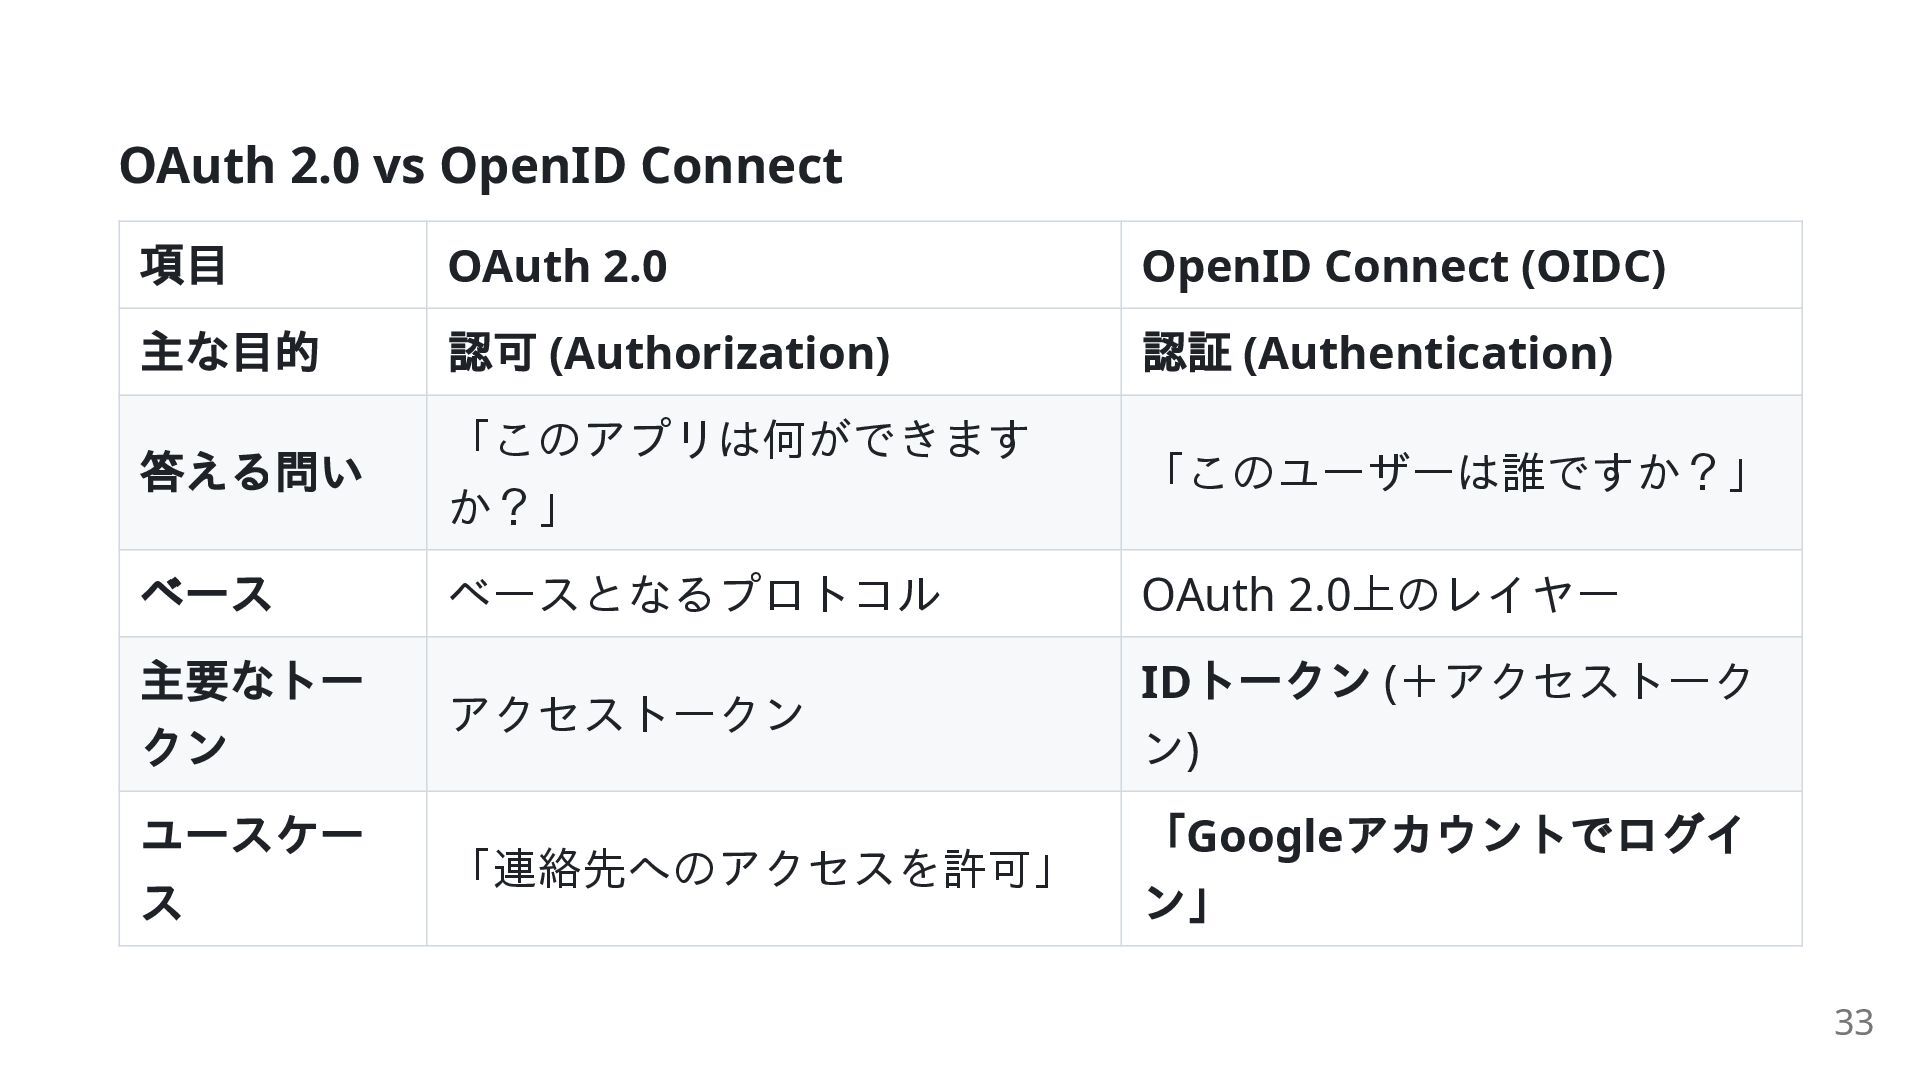1920x1080 pixels.
Task: Click the slide title "OAuth 2.0 vs OpenID Connect"
Action: point(480,165)
